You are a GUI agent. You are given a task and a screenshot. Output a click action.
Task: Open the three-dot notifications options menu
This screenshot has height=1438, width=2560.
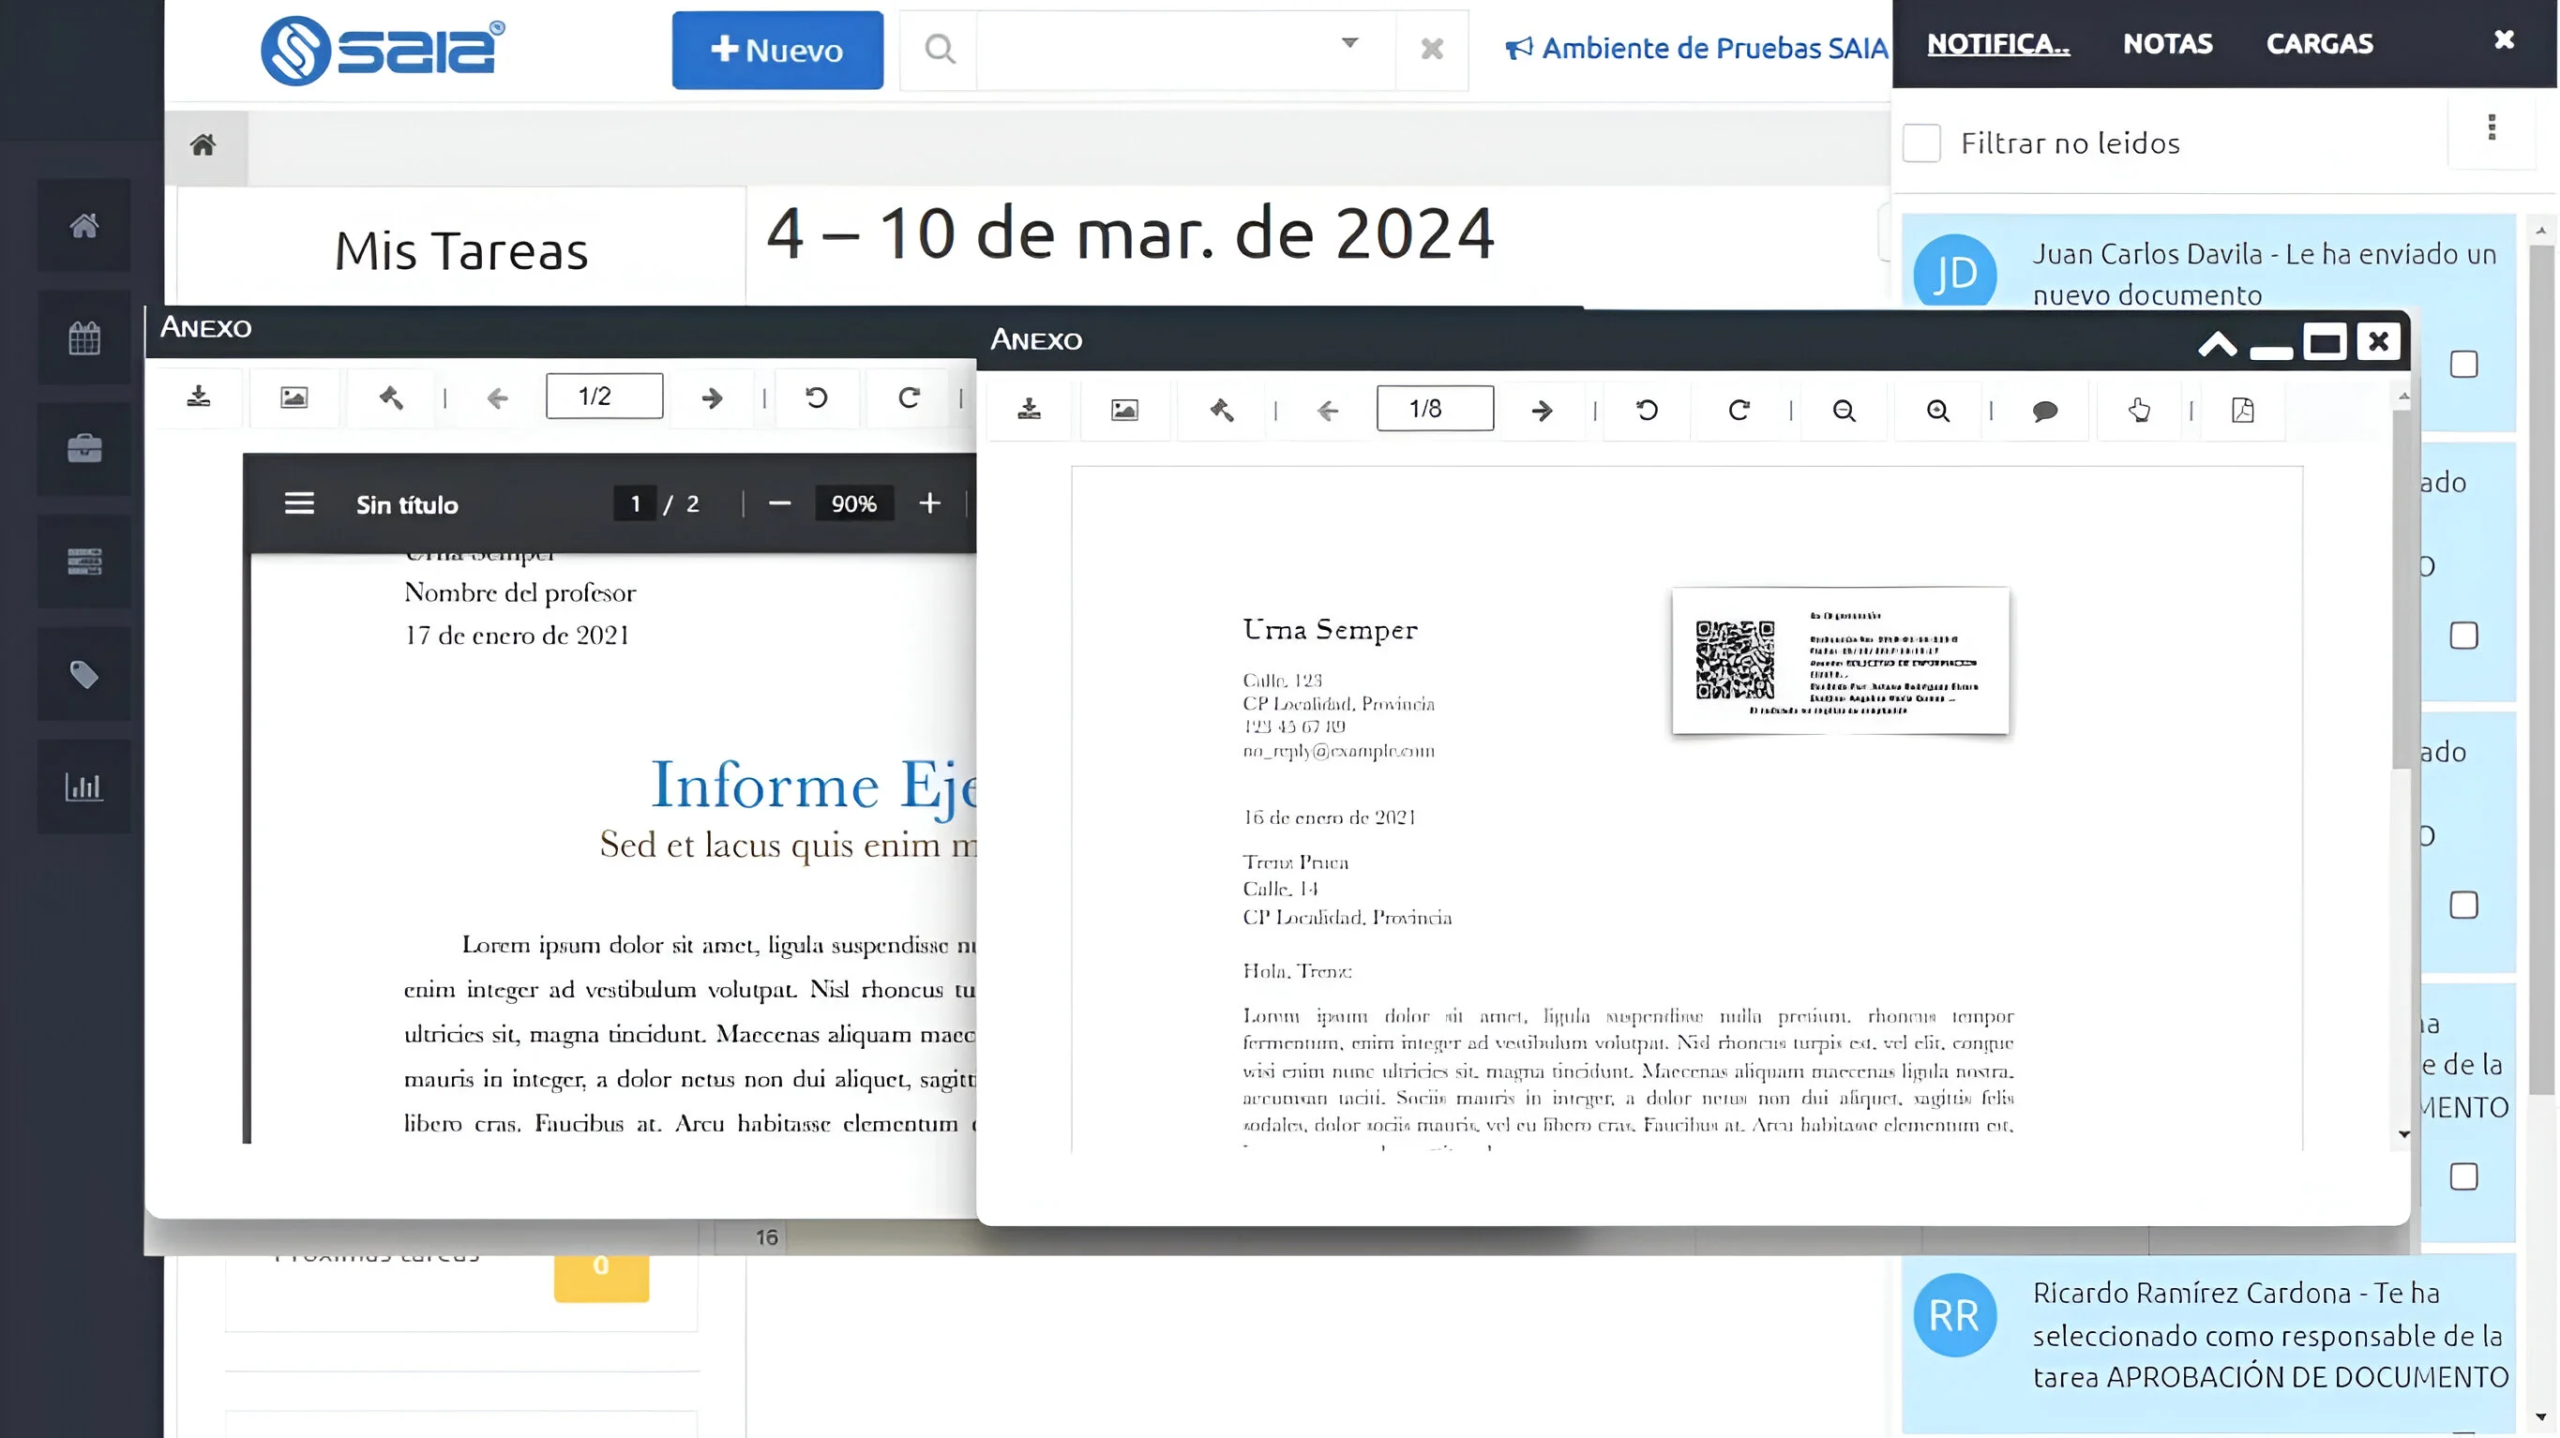2491,128
